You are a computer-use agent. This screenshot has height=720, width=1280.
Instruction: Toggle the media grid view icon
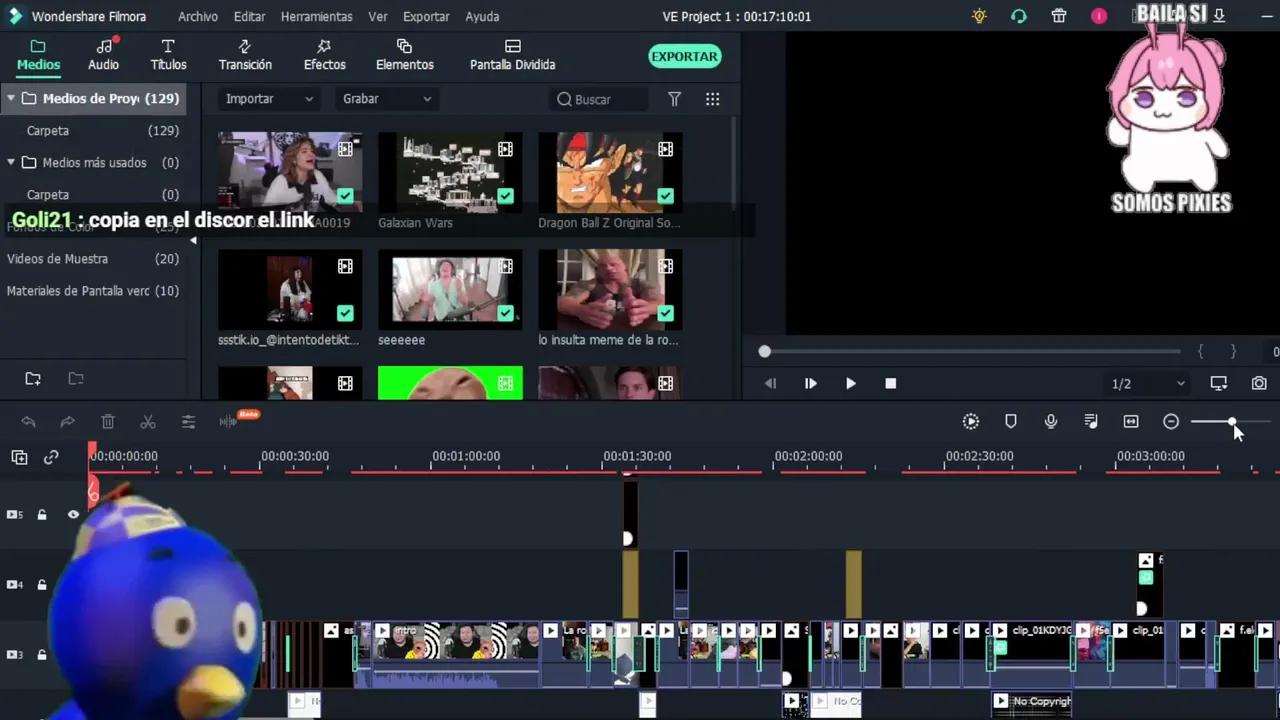(712, 99)
